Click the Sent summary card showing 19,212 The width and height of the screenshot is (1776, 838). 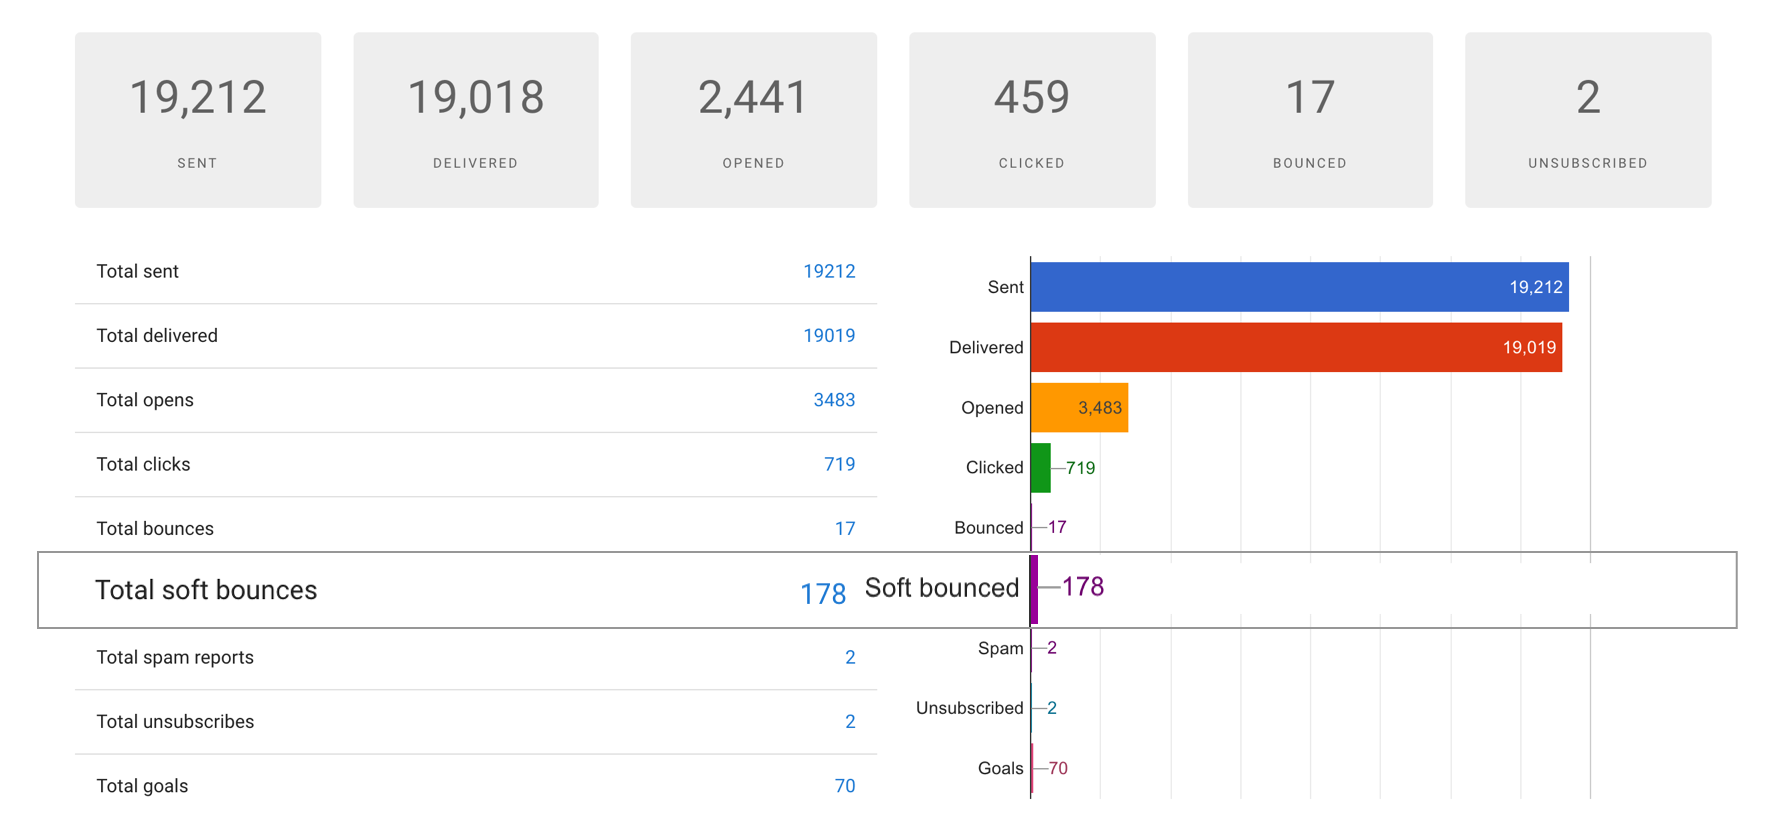198,120
